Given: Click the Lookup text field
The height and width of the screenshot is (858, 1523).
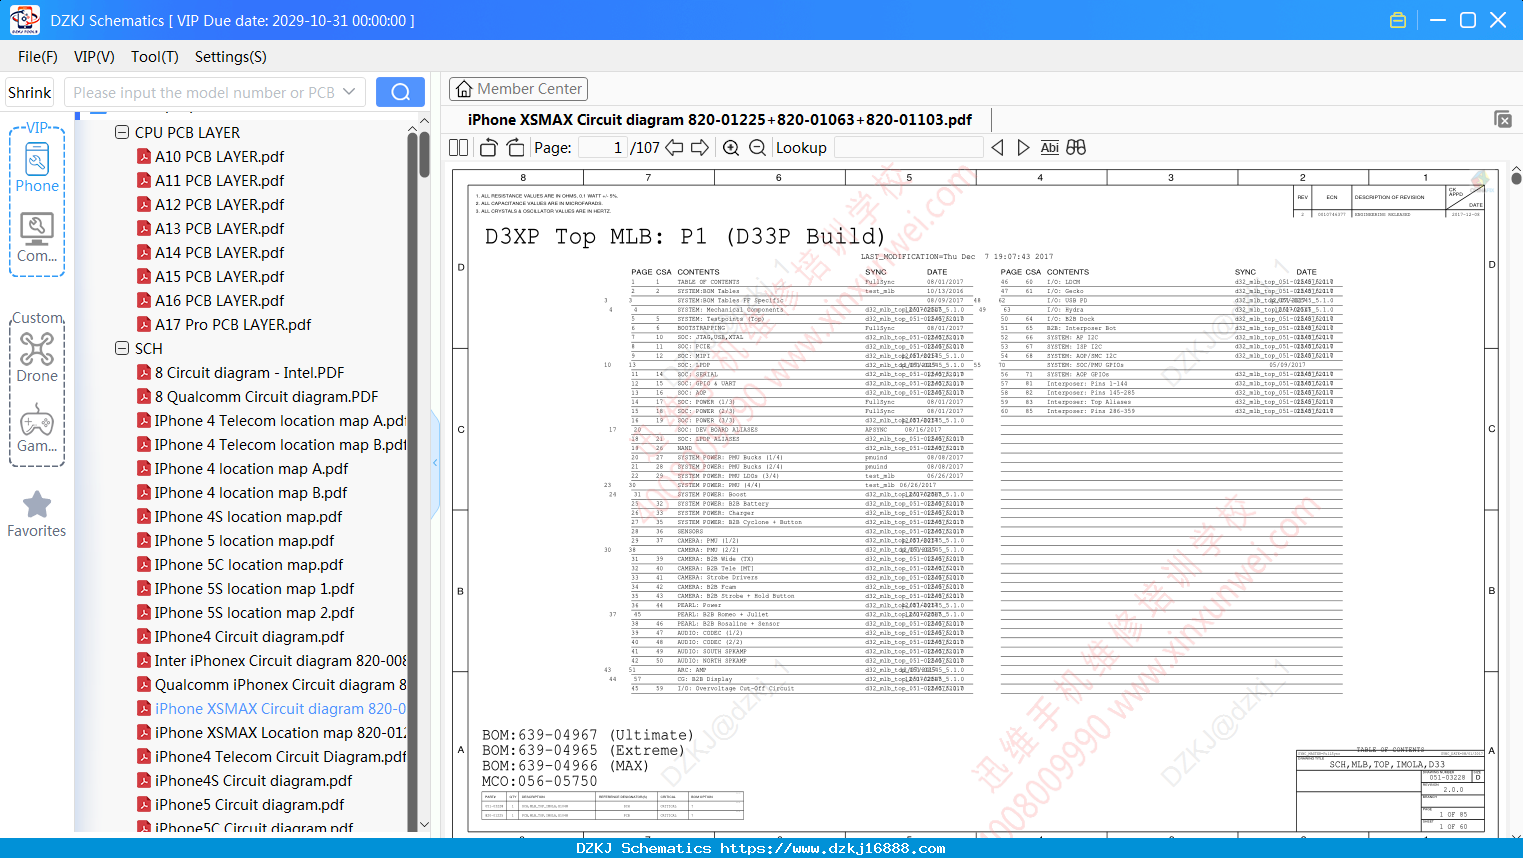Looking at the screenshot, I should click(908, 147).
